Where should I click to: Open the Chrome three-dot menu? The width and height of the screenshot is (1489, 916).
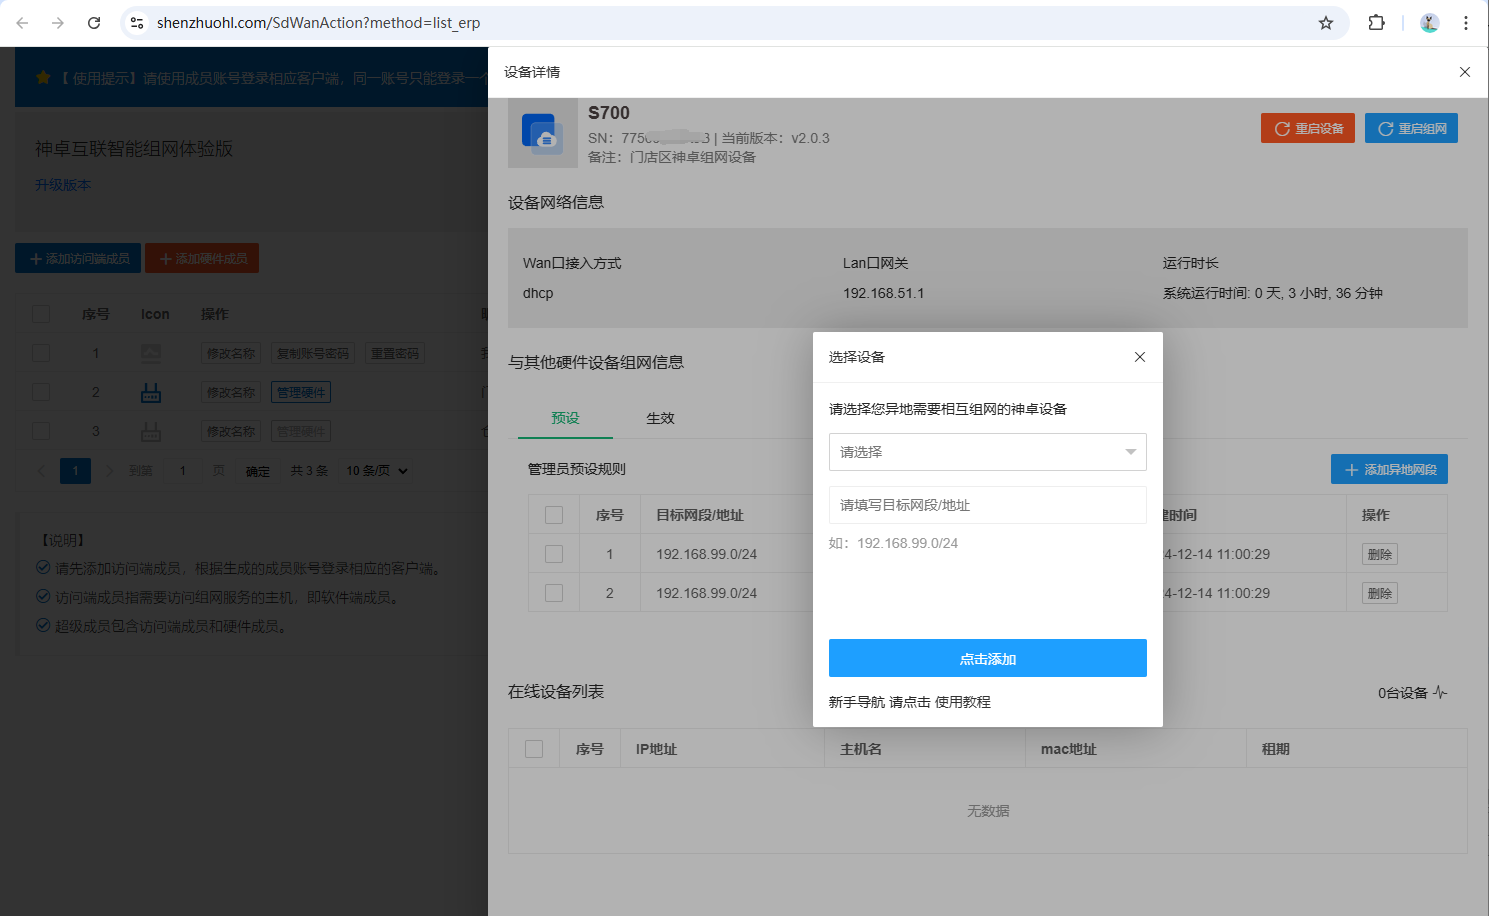pos(1465,23)
